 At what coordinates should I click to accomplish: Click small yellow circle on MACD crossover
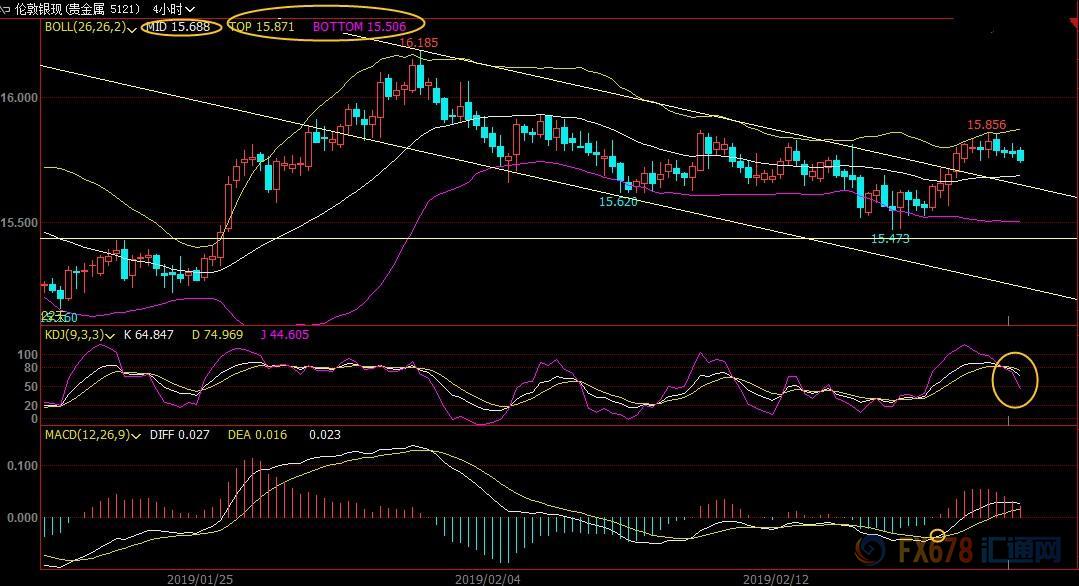[x=937, y=536]
